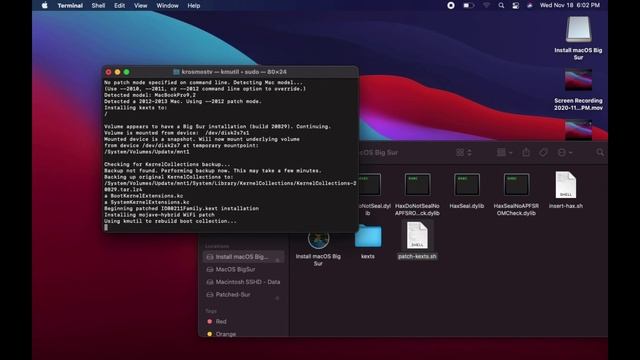Select the kexts folder
The image size is (640, 360).
(368, 237)
